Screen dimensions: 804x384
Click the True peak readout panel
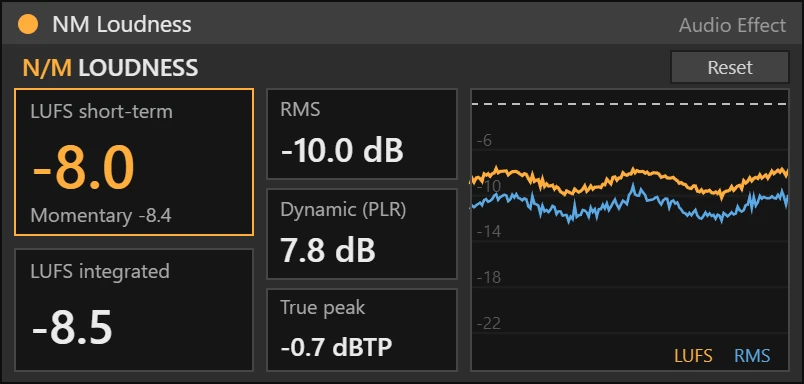point(362,330)
